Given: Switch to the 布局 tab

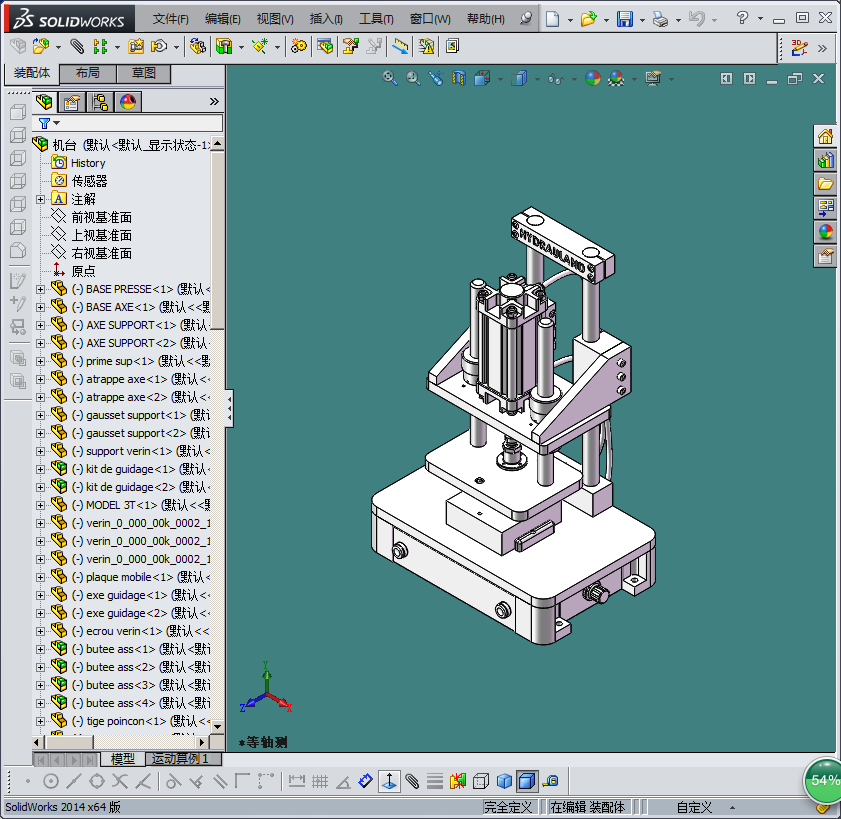Looking at the screenshot, I should 87,73.
